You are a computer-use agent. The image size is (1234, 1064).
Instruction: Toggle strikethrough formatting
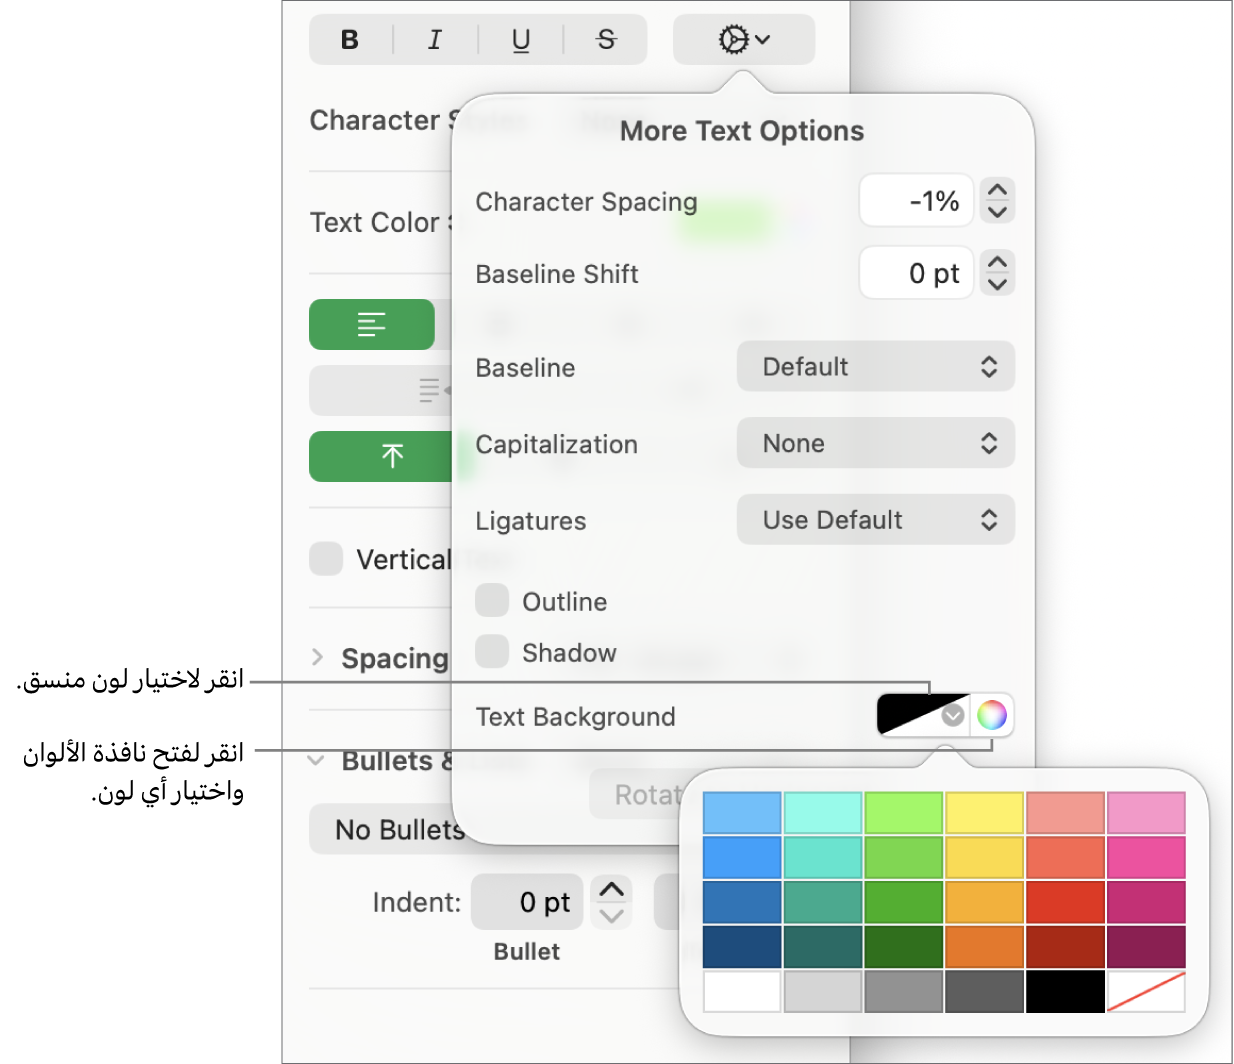pyautogui.click(x=606, y=40)
